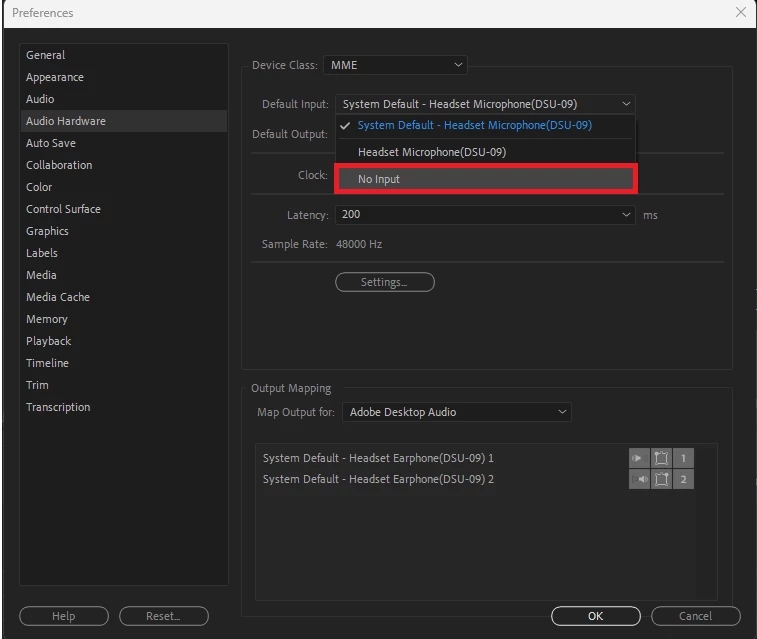Viewport: 757px width, 639px height.
Task: Go to Auto Save preferences
Action: (124, 143)
